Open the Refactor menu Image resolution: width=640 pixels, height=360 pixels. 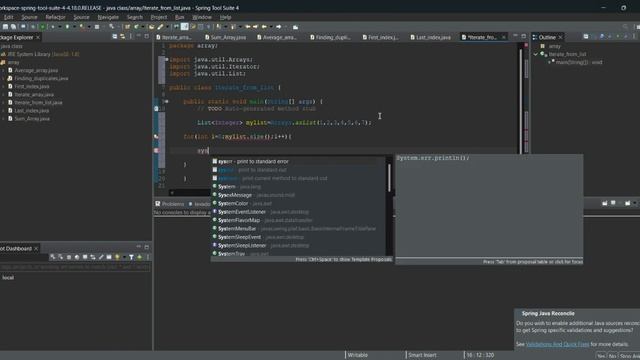(55, 17)
